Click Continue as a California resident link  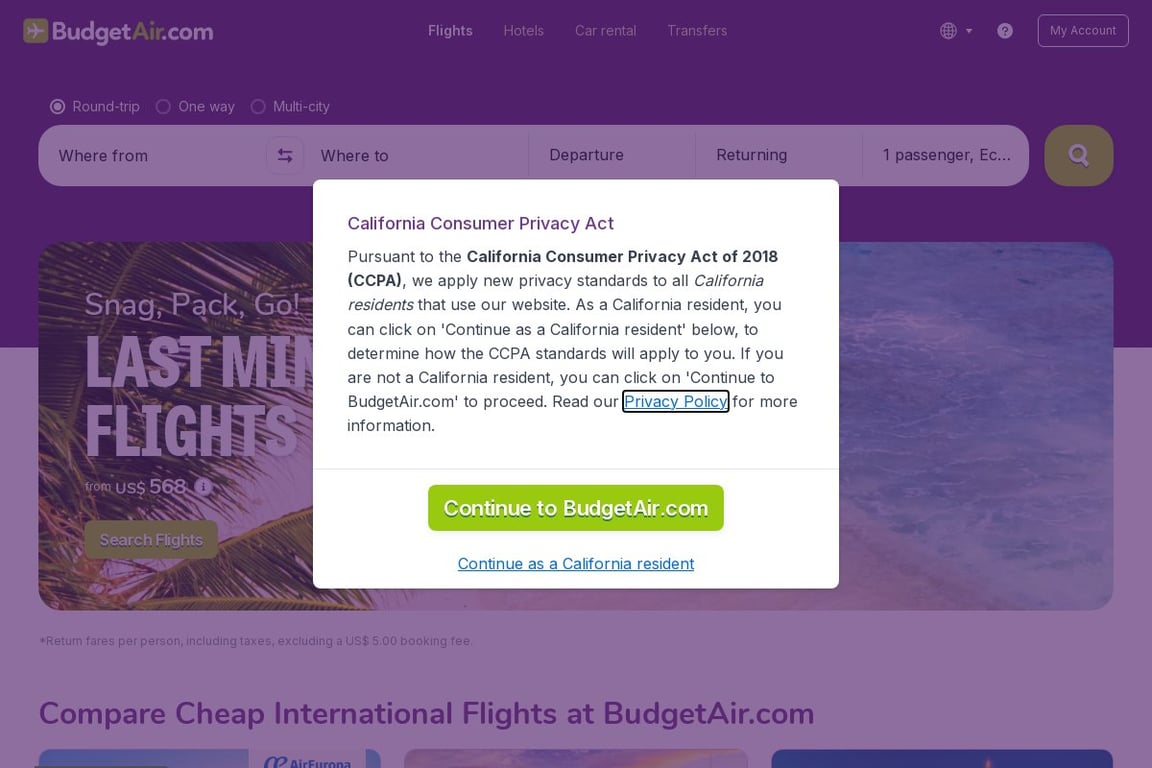click(575, 564)
